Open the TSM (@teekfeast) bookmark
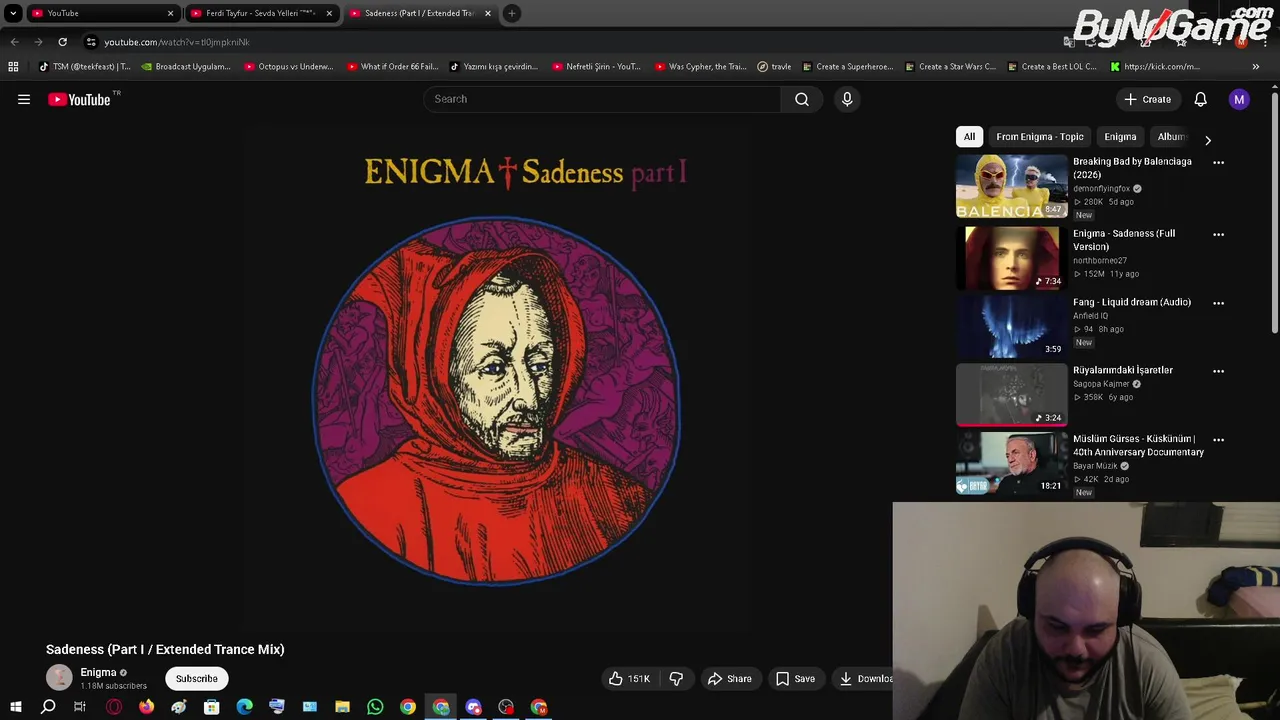1280x720 pixels. coord(84,67)
